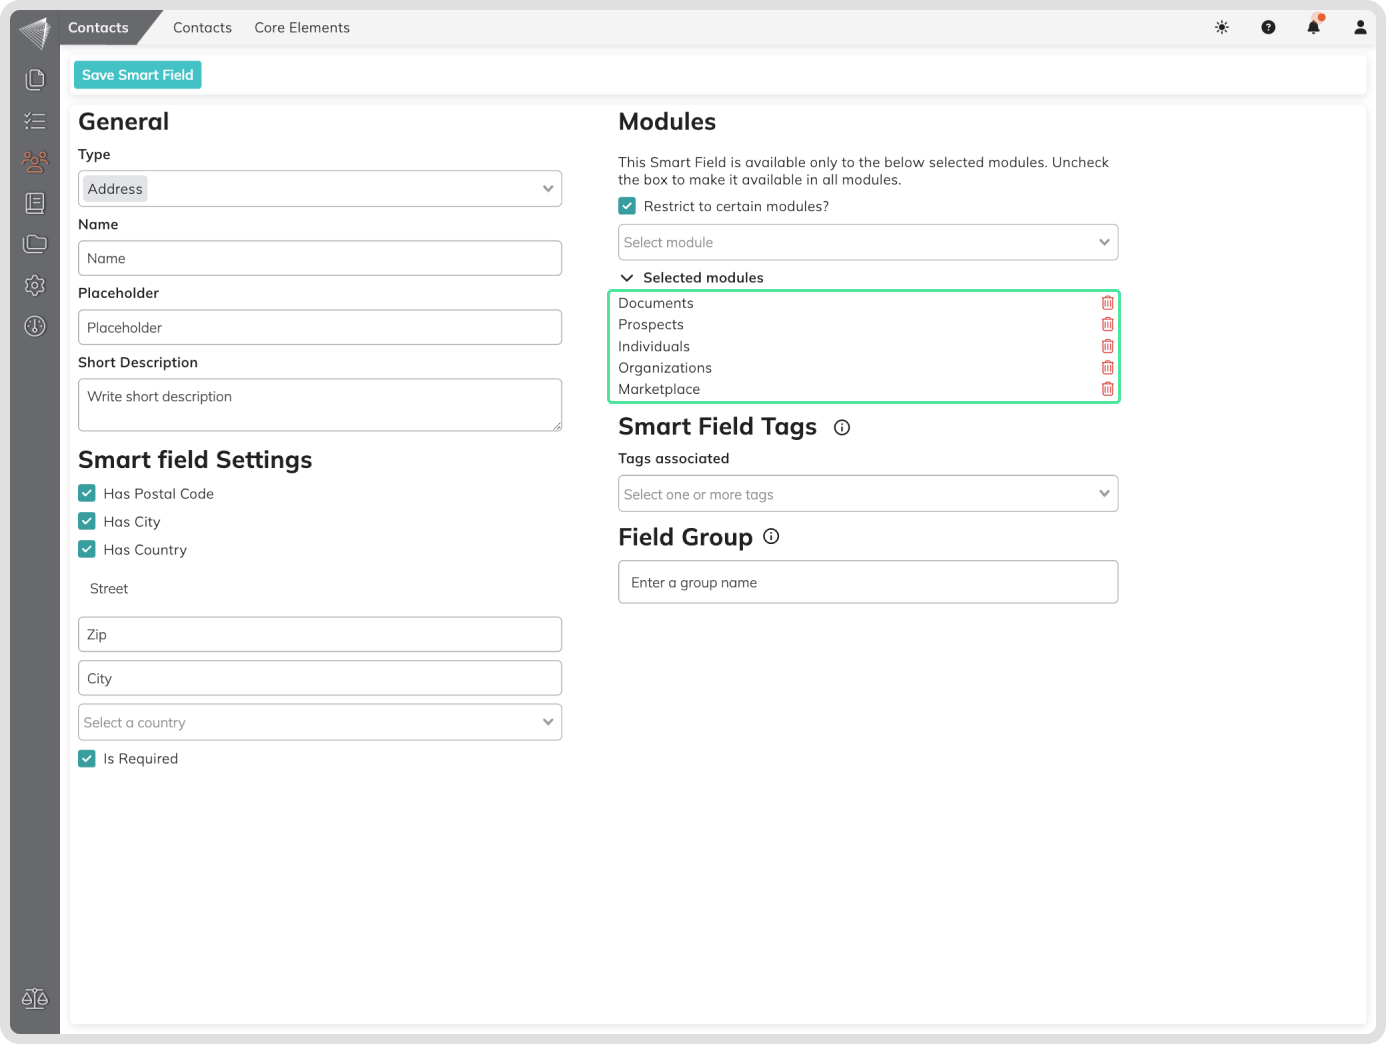Open the Type dropdown showing Address
This screenshot has width=1386, height=1044.
click(319, 189)
